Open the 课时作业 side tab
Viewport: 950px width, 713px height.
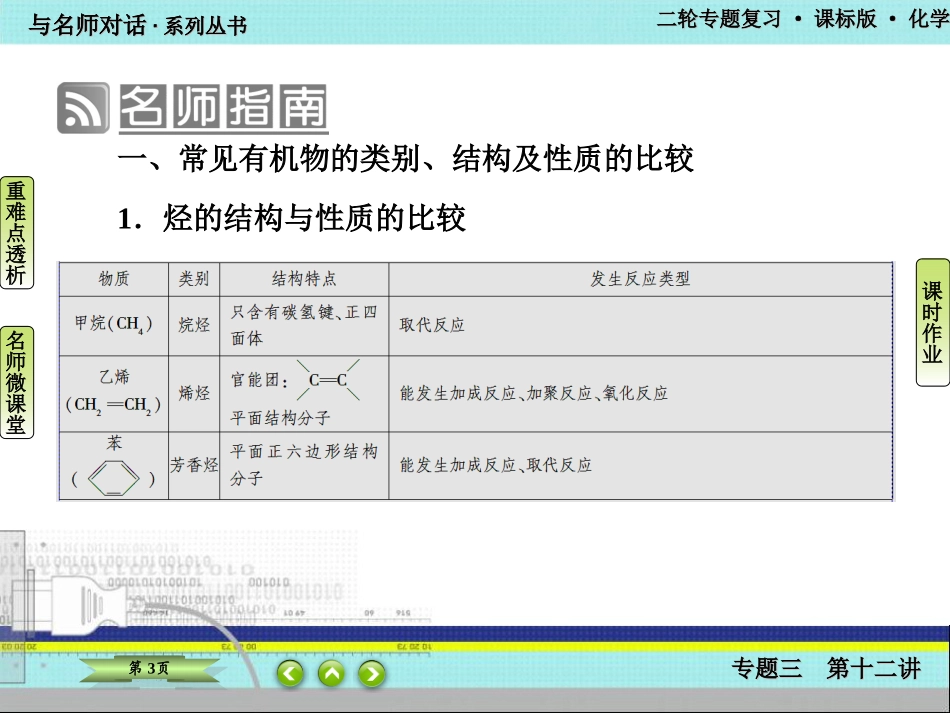point(932,322)
